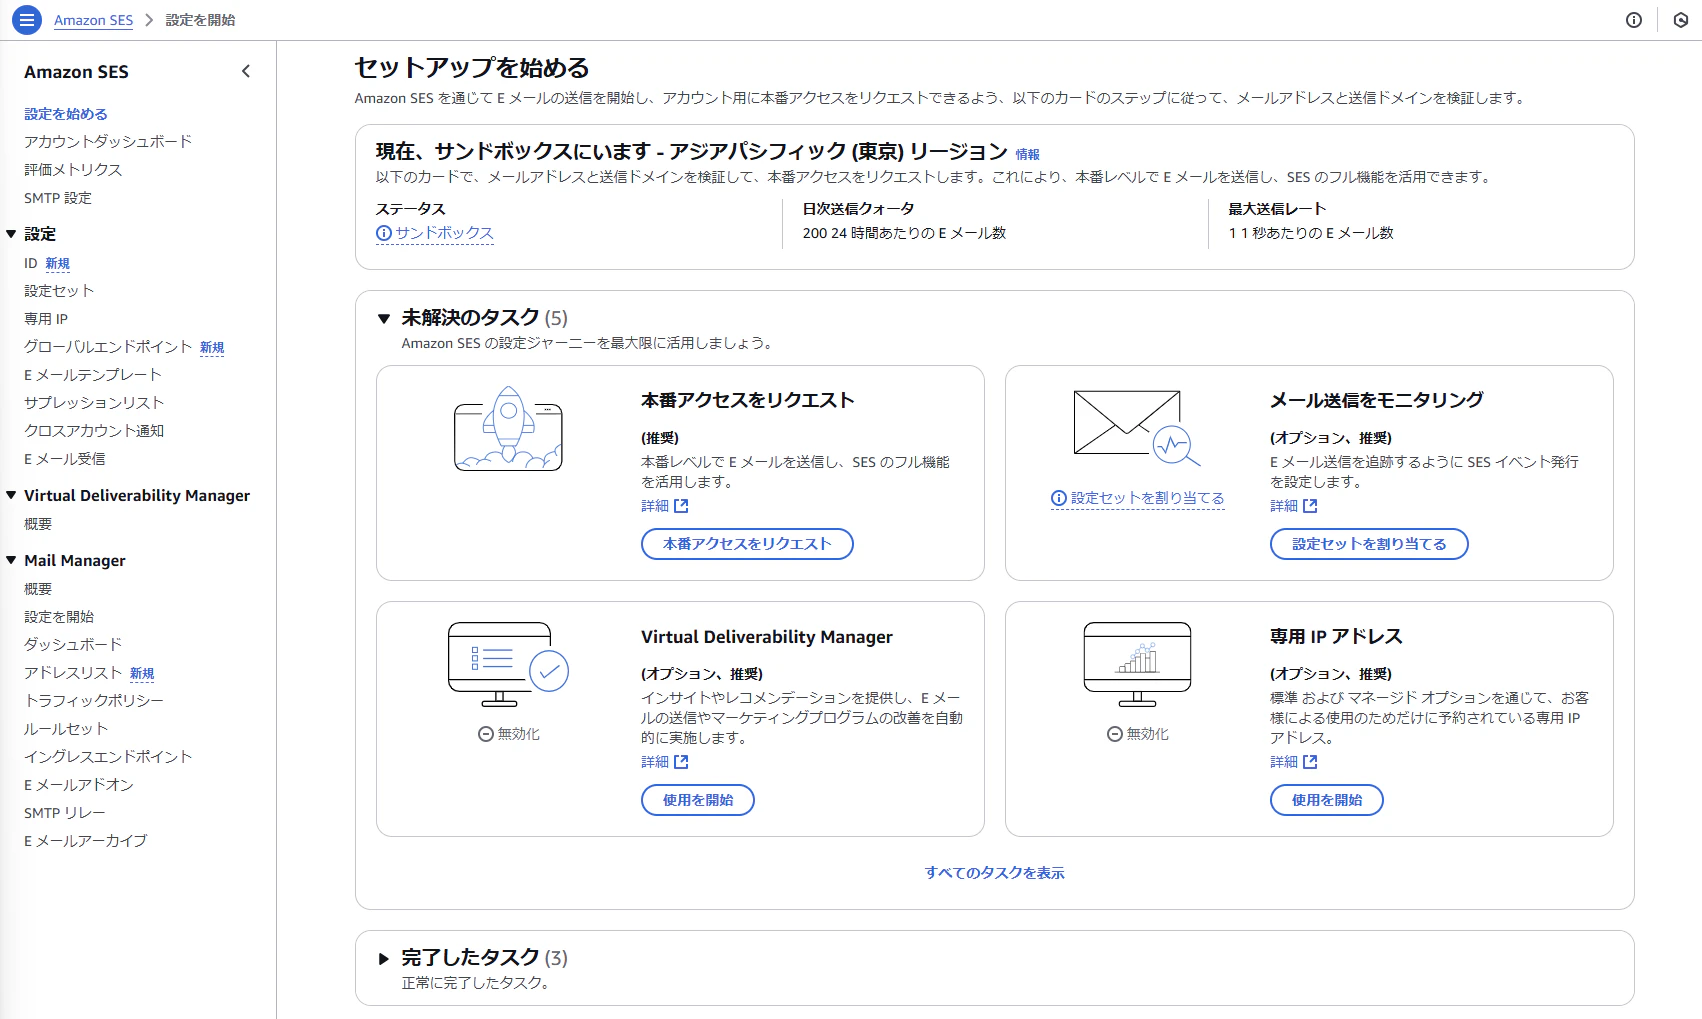Click the 情報 link beside sandbox heading

(1028, 154)
